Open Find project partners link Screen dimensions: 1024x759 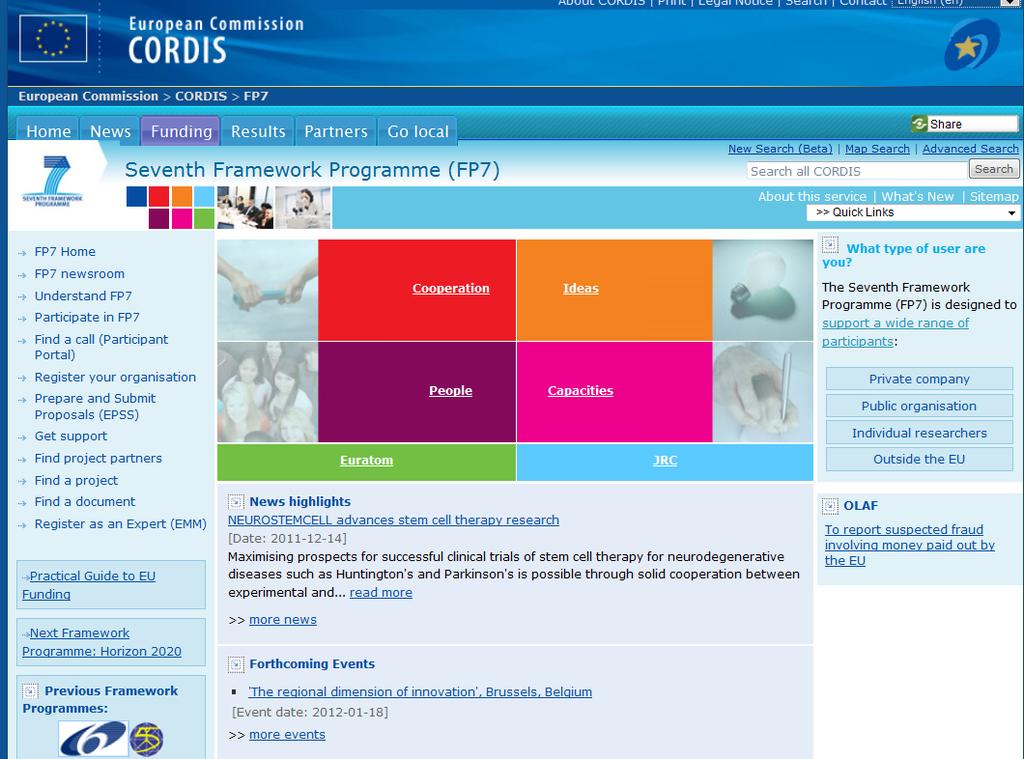[x=98, y=459]
